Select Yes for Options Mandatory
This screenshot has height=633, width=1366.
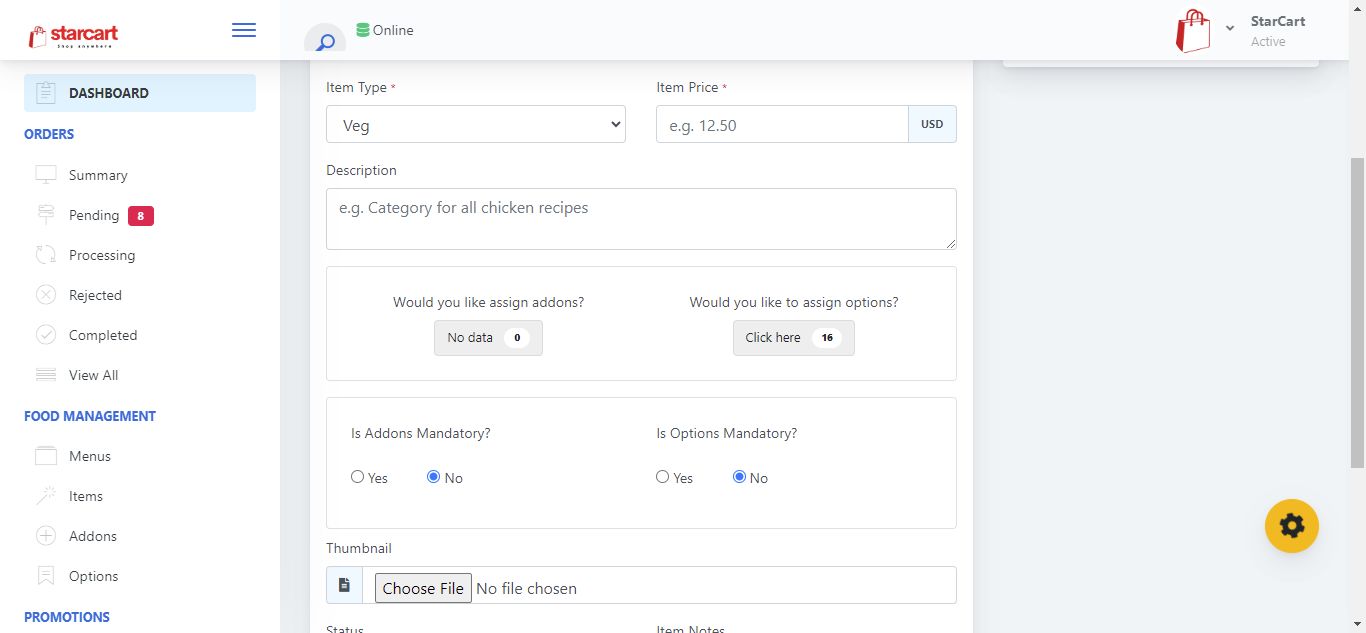[x=663, y=477]
